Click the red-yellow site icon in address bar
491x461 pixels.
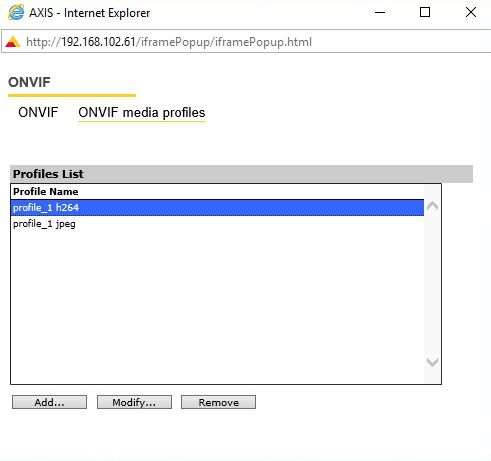pyautogui.click(x=13, y=41)
